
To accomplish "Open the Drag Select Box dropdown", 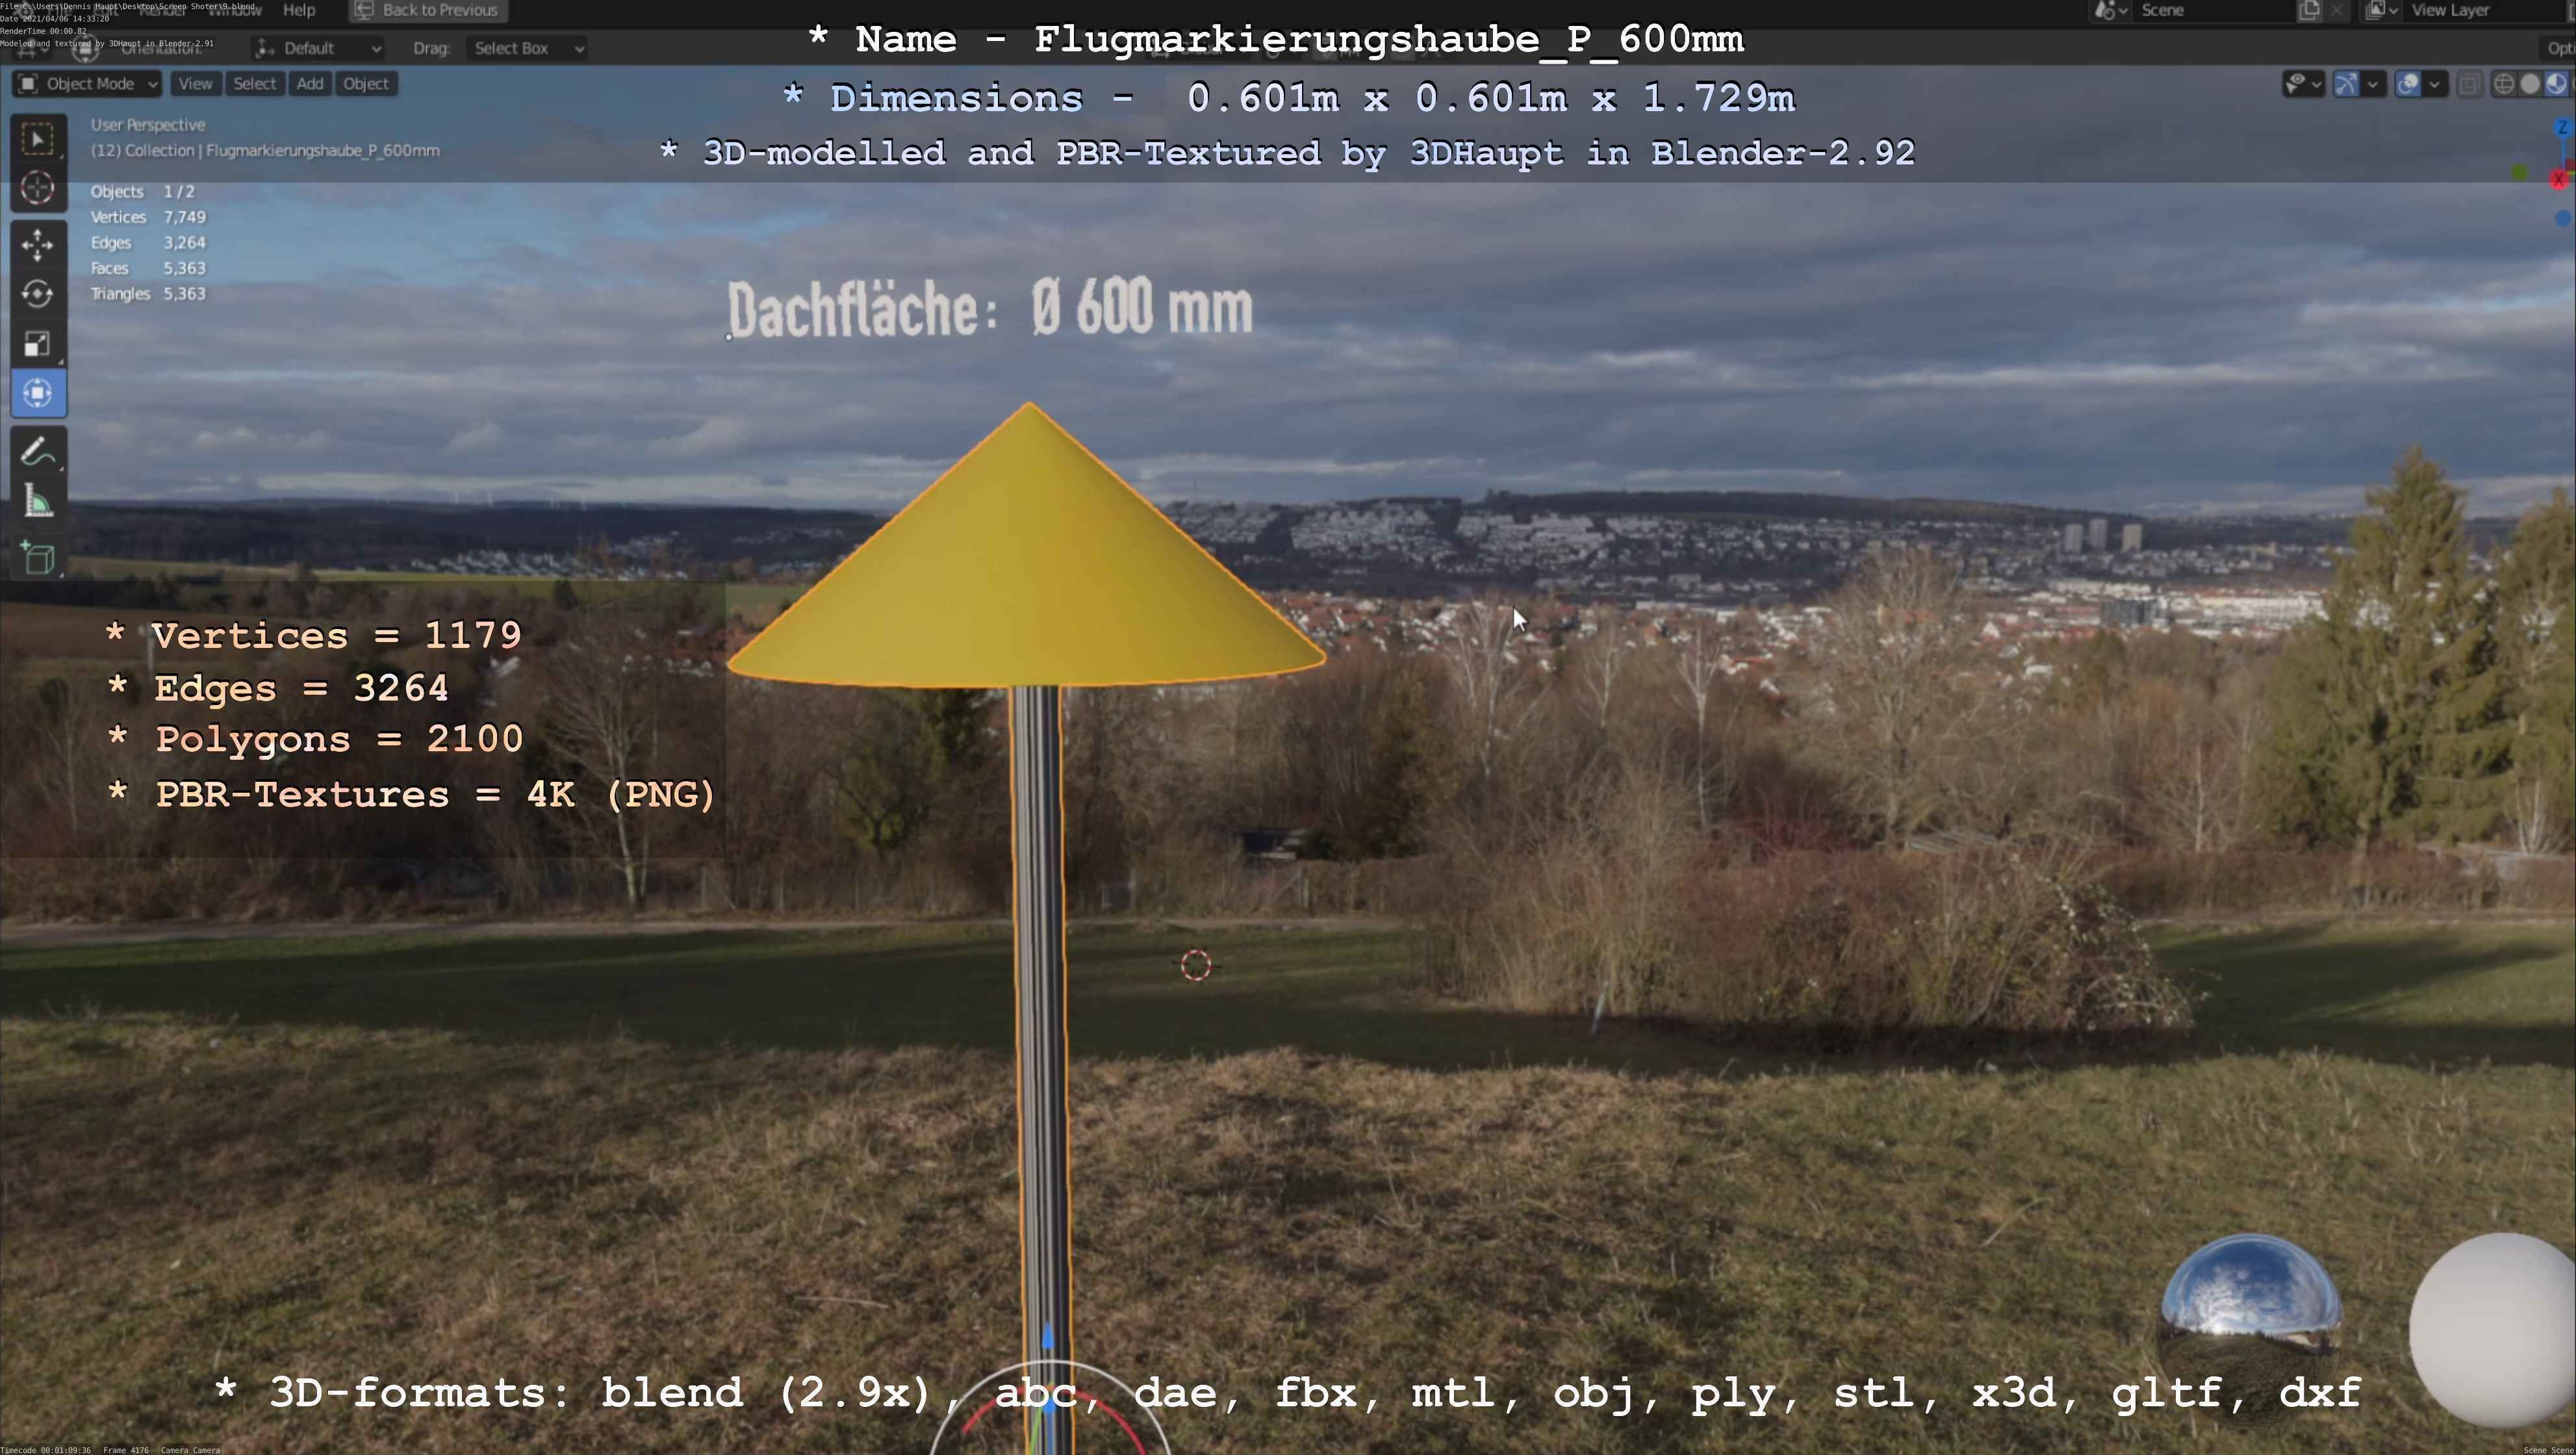I will [x=526, y=48].
